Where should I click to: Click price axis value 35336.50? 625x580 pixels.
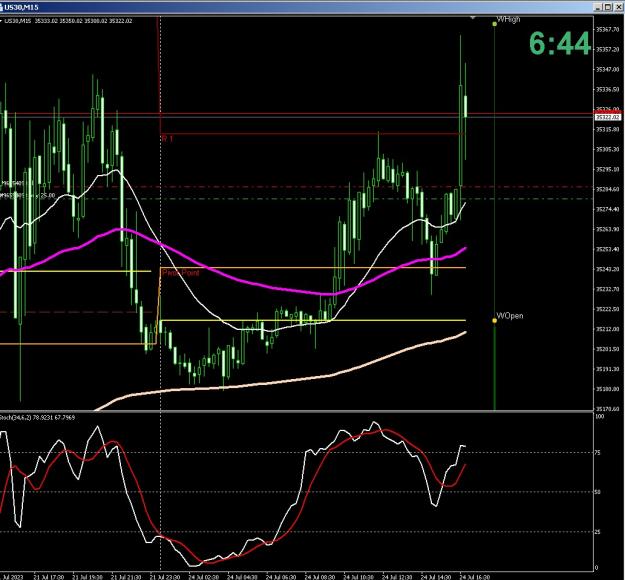point(607,89)
